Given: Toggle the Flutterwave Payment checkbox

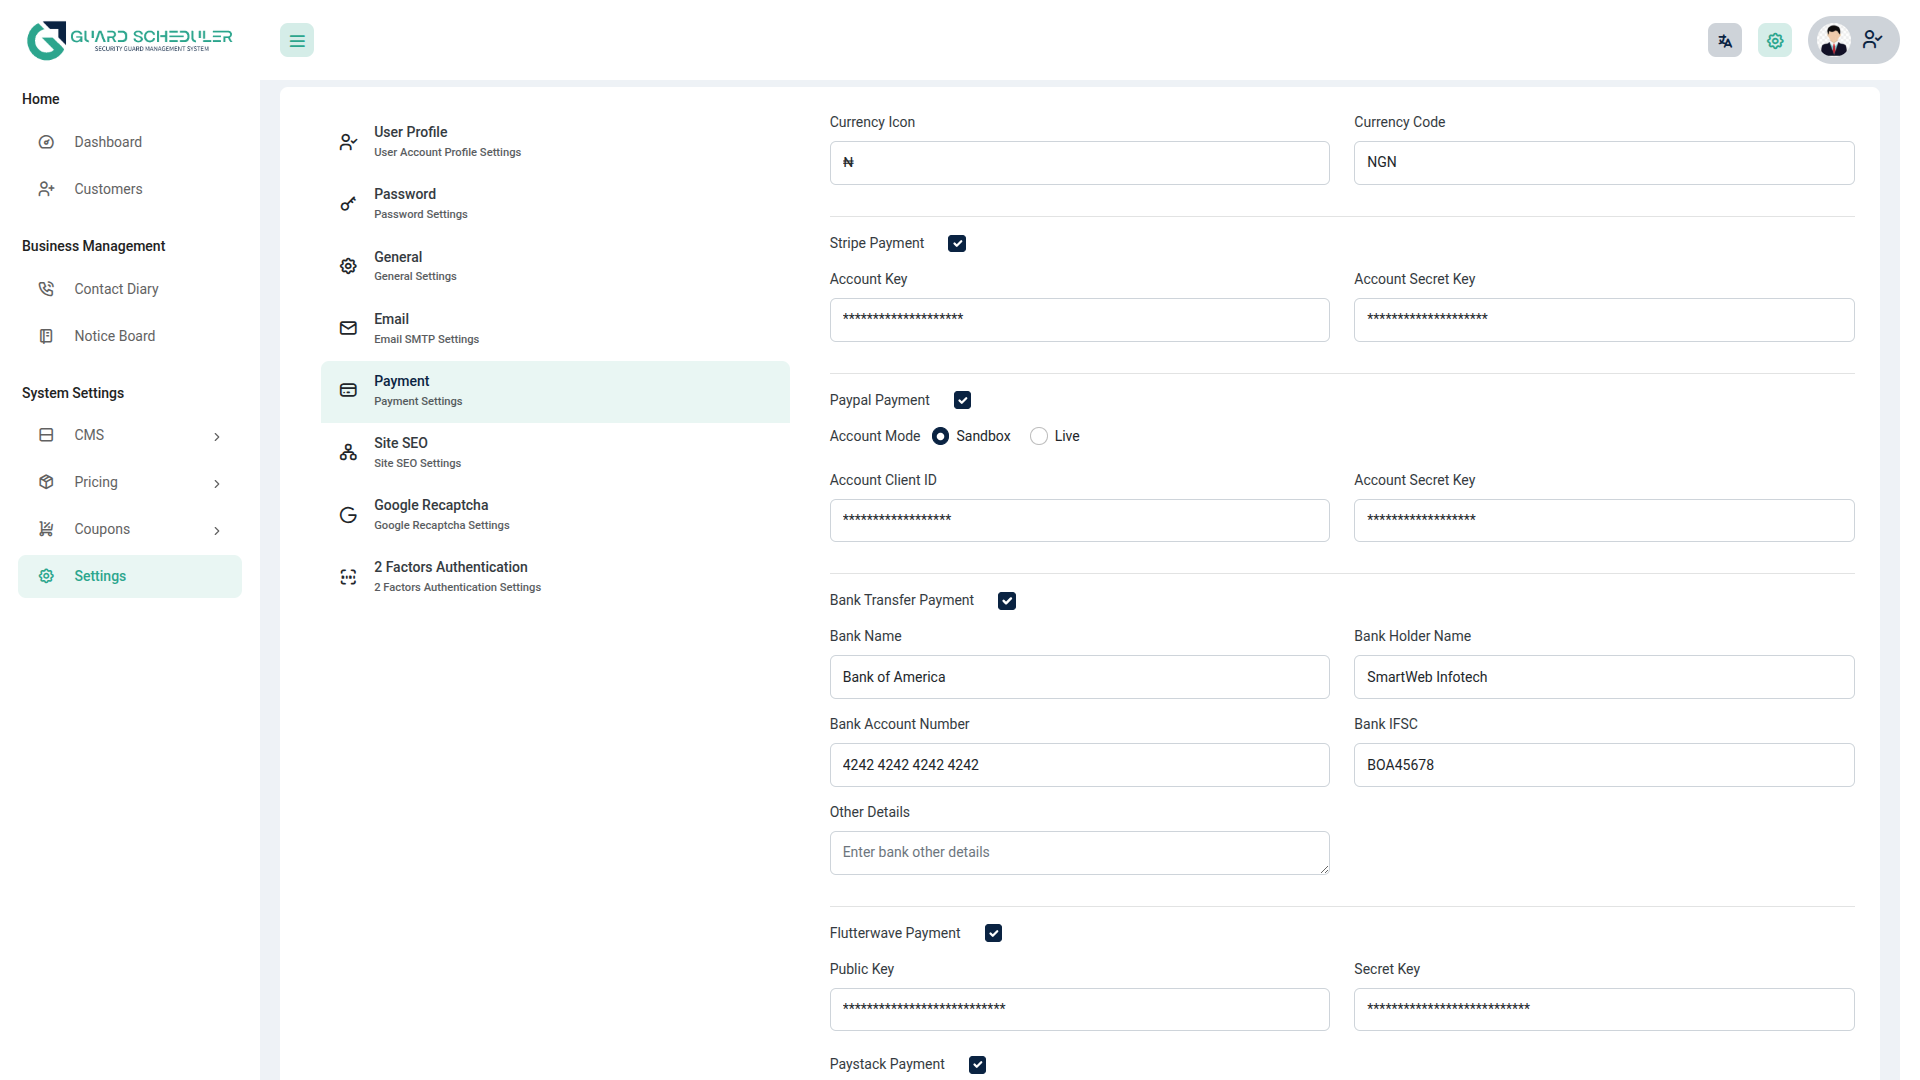Looking at the screenshot, I should [x=993, y=933].
